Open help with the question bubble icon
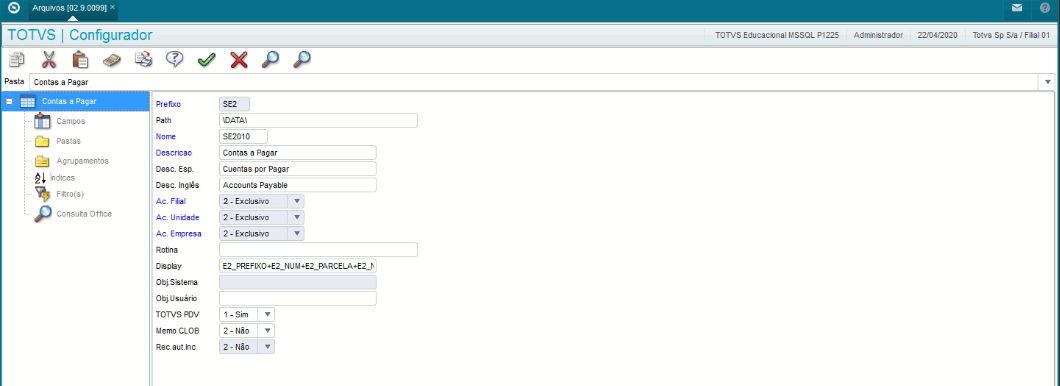Screen dimensions: 1060x386 tap(174, 59)
